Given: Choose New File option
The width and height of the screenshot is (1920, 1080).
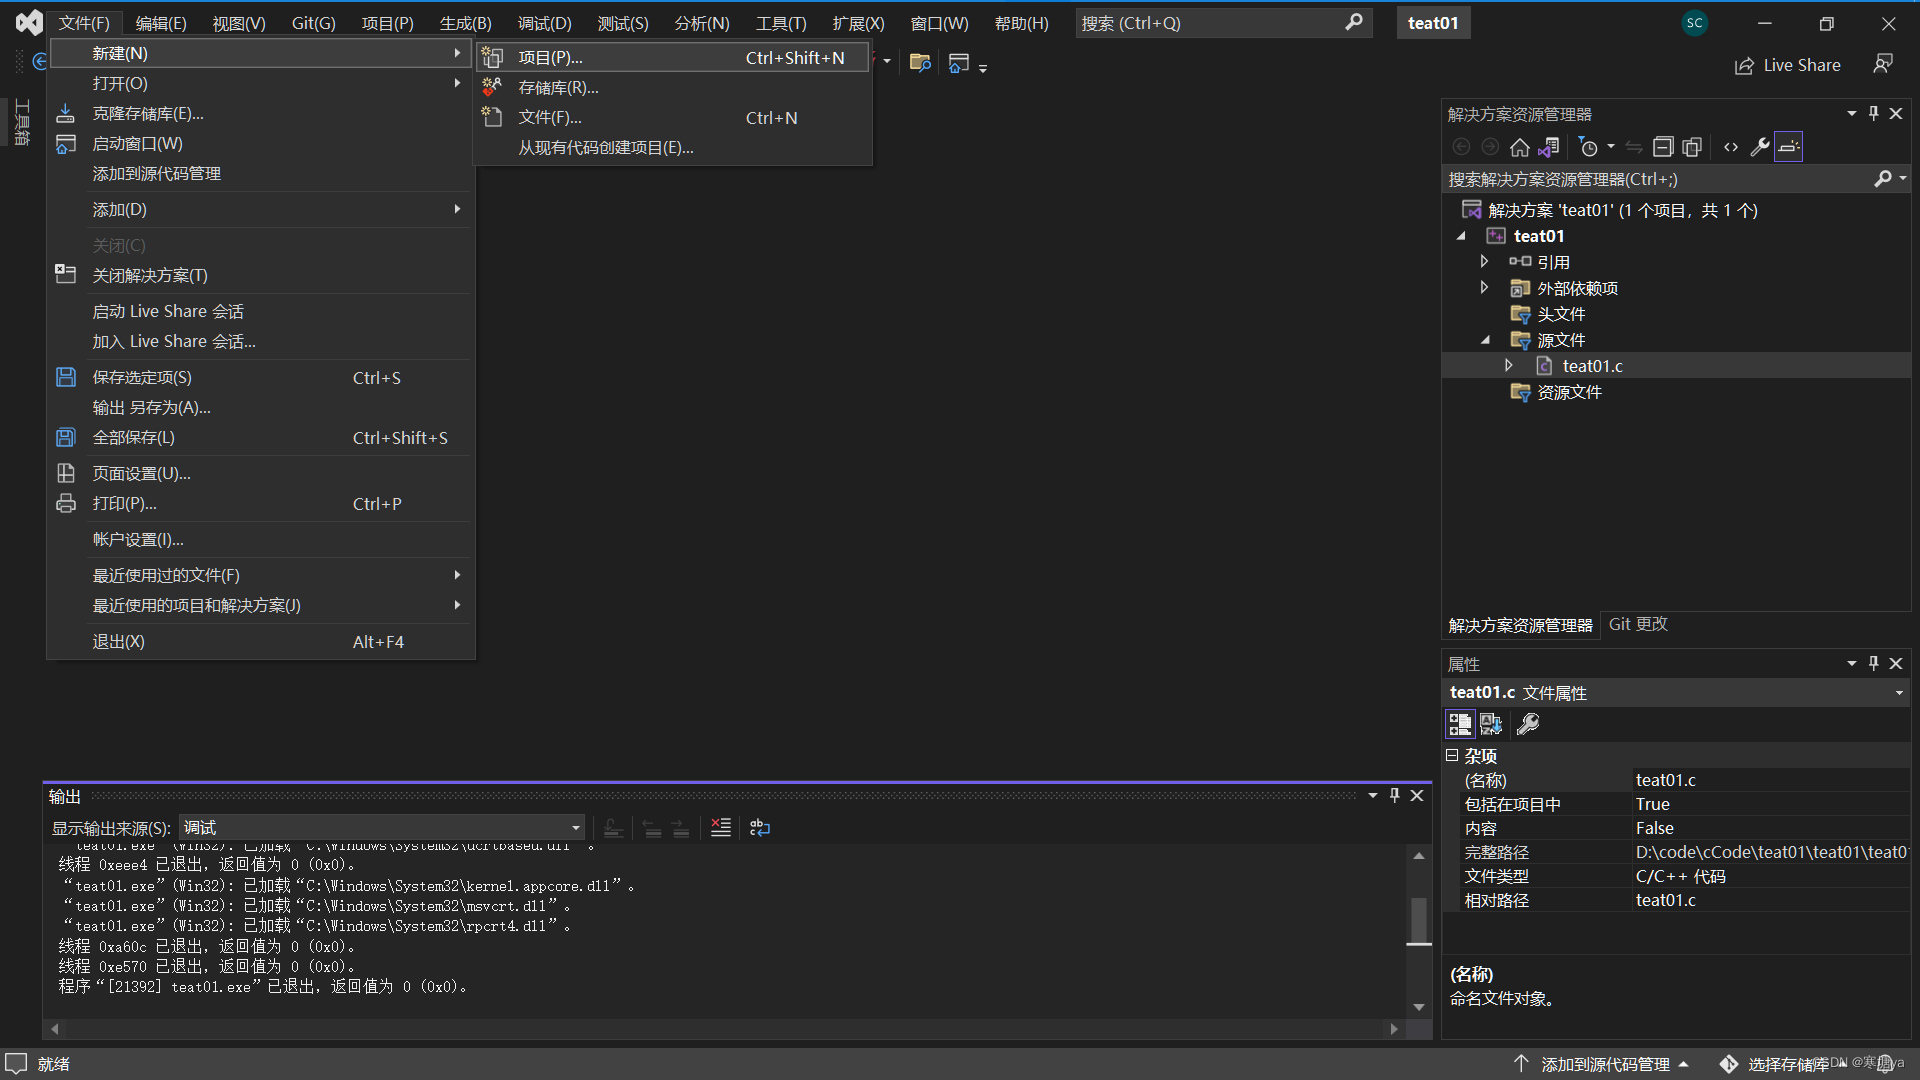Looking at the screenshot, I should click(673, 118).
